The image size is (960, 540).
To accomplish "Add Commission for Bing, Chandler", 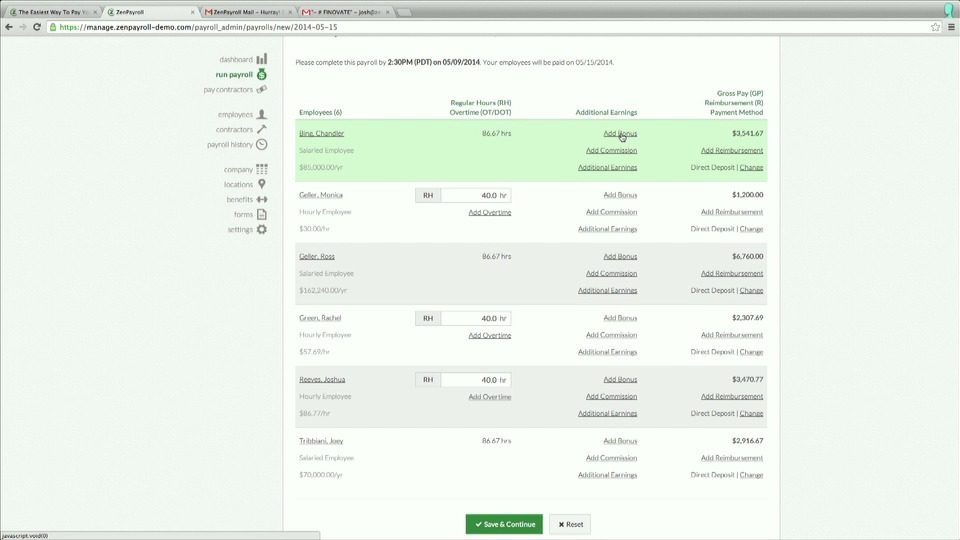I will point(611,150).
